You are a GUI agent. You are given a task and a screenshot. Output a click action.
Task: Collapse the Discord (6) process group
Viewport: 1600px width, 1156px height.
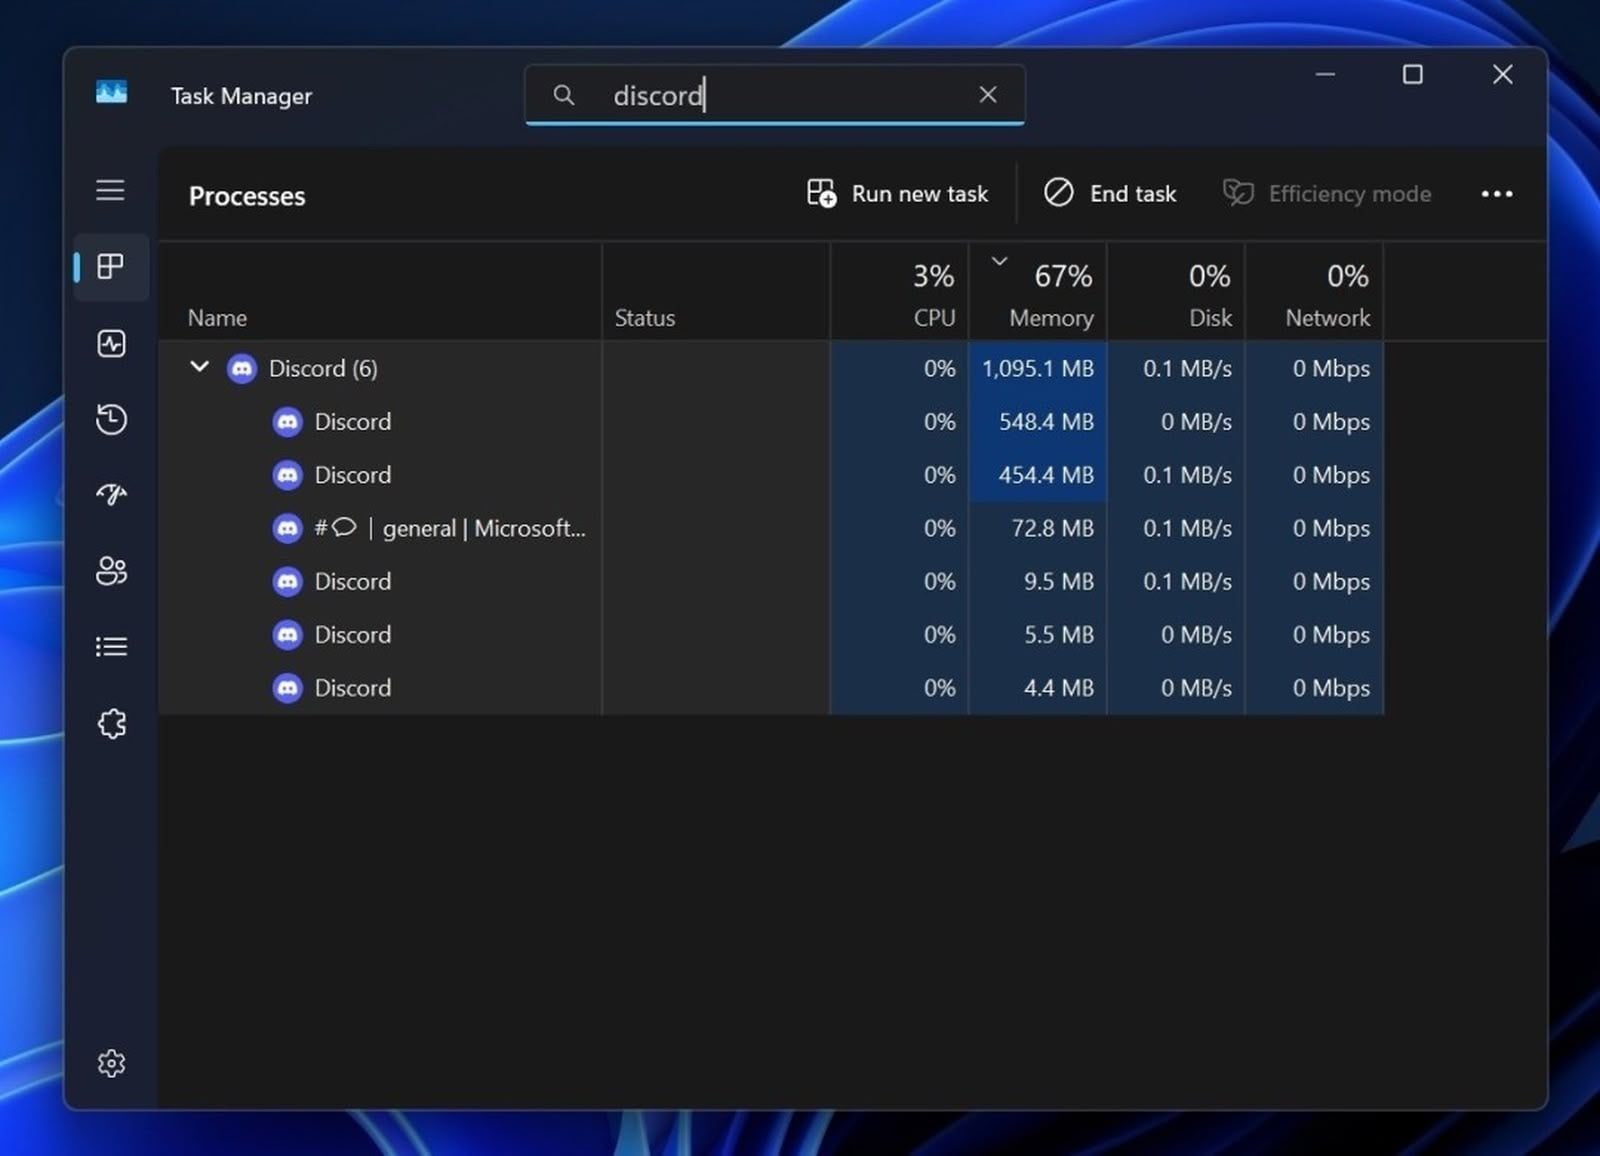click(x=199, y=367)
